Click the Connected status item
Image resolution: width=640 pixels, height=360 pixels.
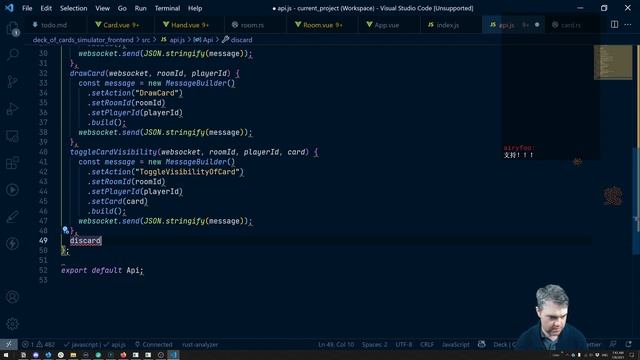click(153, 344)
